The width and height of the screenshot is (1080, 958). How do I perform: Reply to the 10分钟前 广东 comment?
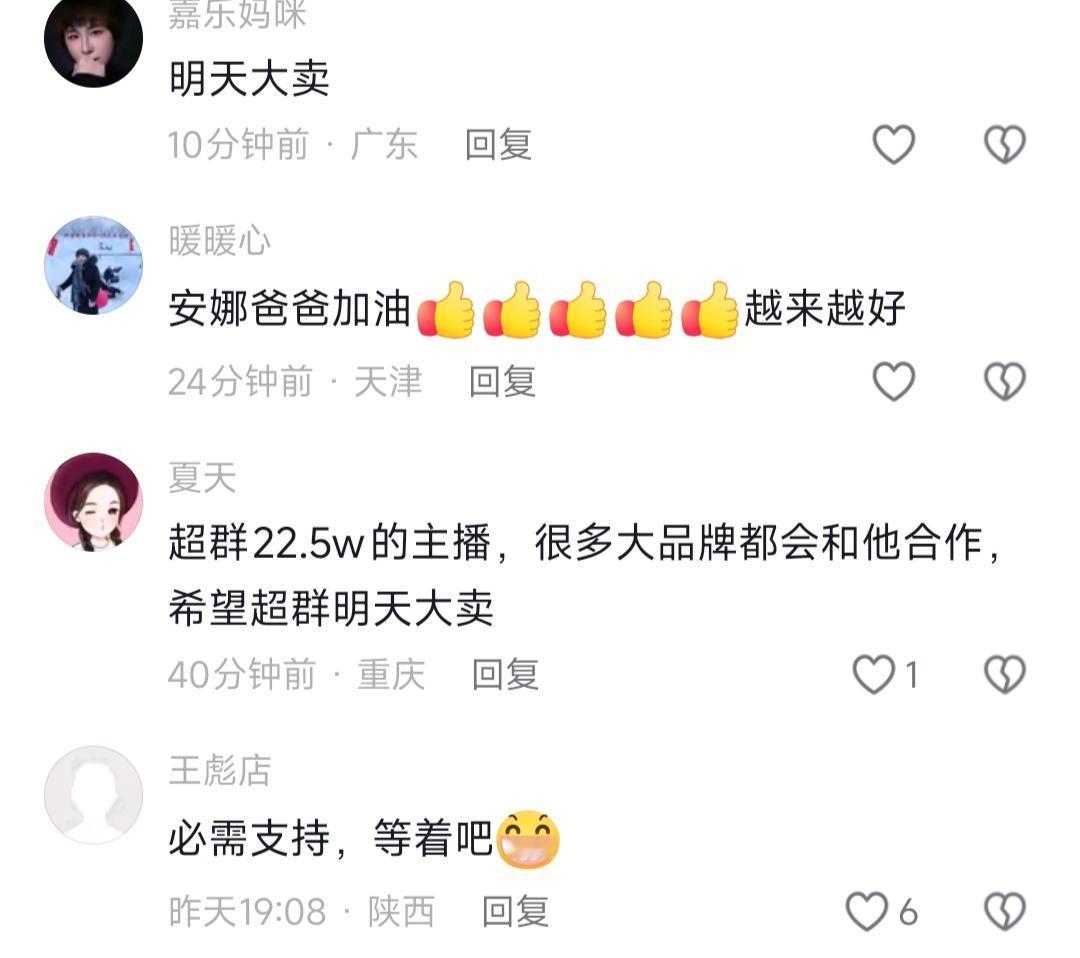point(499,145)
